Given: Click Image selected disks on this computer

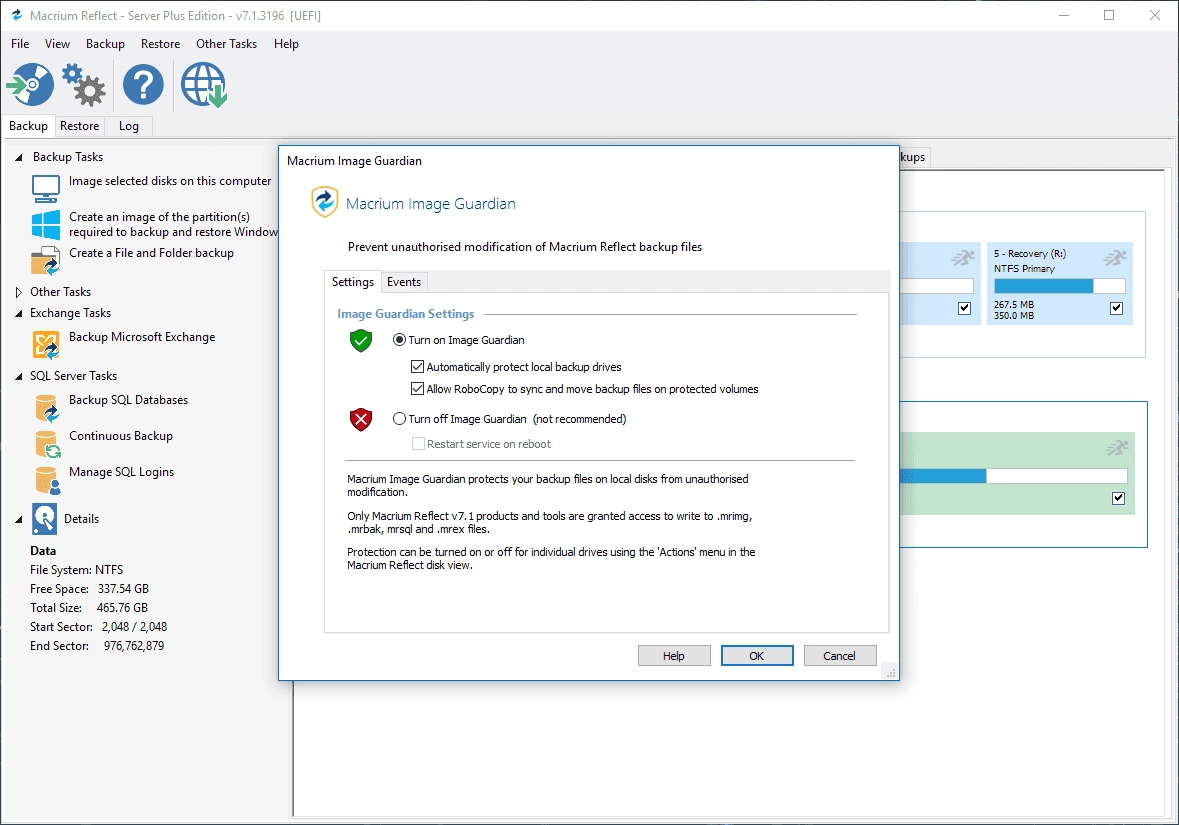Looking at the screenshot, I should point(170,181).
